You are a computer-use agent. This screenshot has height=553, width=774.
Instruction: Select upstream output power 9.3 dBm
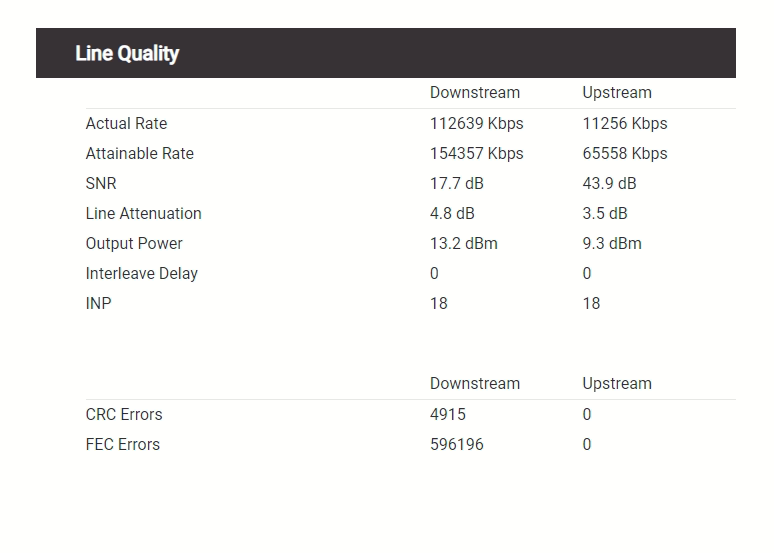click(x=612, y=244)
